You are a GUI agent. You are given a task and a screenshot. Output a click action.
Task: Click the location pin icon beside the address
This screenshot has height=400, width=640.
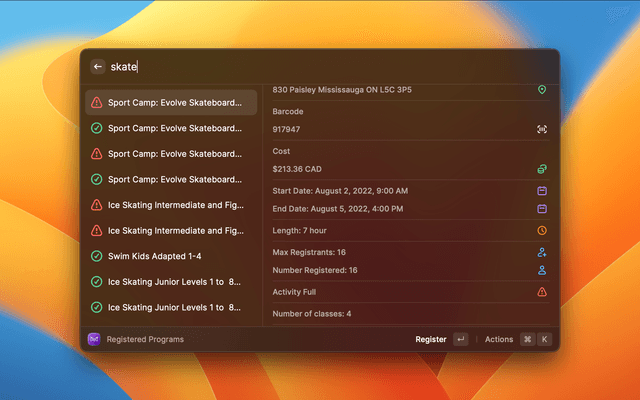(x=542, y=90)
